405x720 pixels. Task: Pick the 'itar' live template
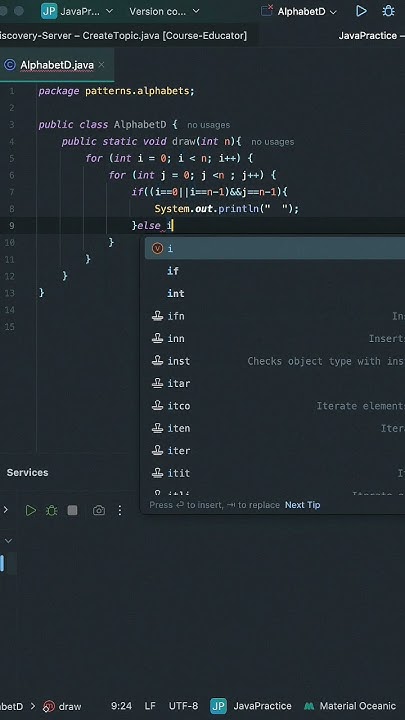click(275, 383)
